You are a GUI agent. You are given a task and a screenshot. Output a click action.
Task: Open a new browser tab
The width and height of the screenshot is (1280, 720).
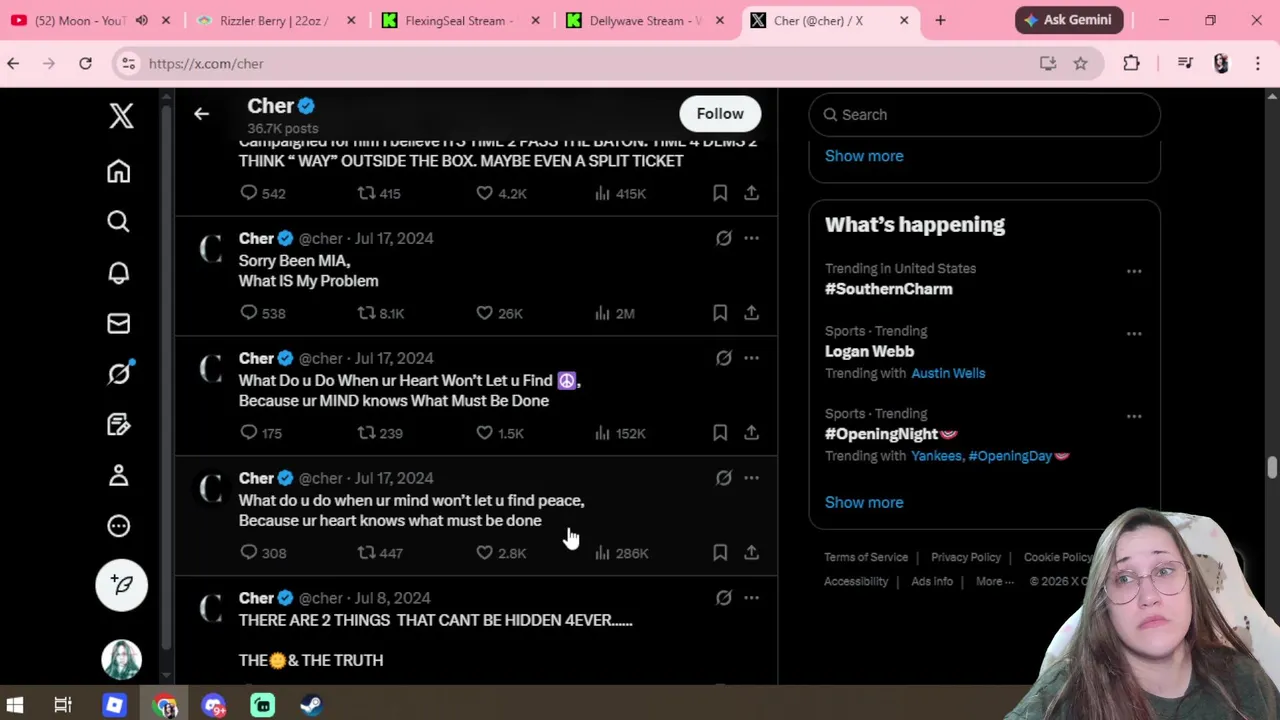pos(940,20)
